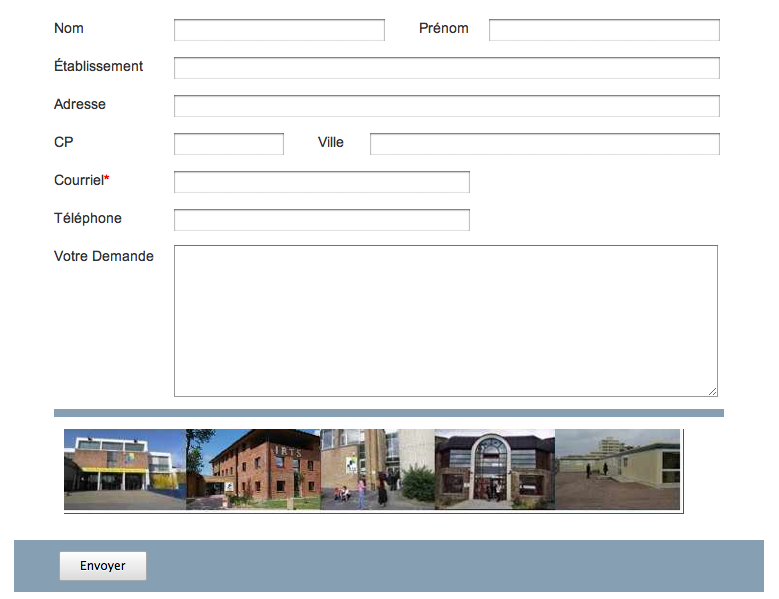This screenshot has height=599, width=779.
Task: Submit the form with Envoyer button
Action: 103,566
